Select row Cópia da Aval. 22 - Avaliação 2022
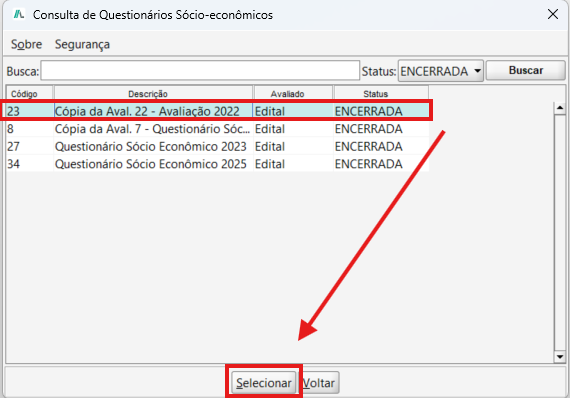This screenshot has width=570, height=398. (217, 111)
